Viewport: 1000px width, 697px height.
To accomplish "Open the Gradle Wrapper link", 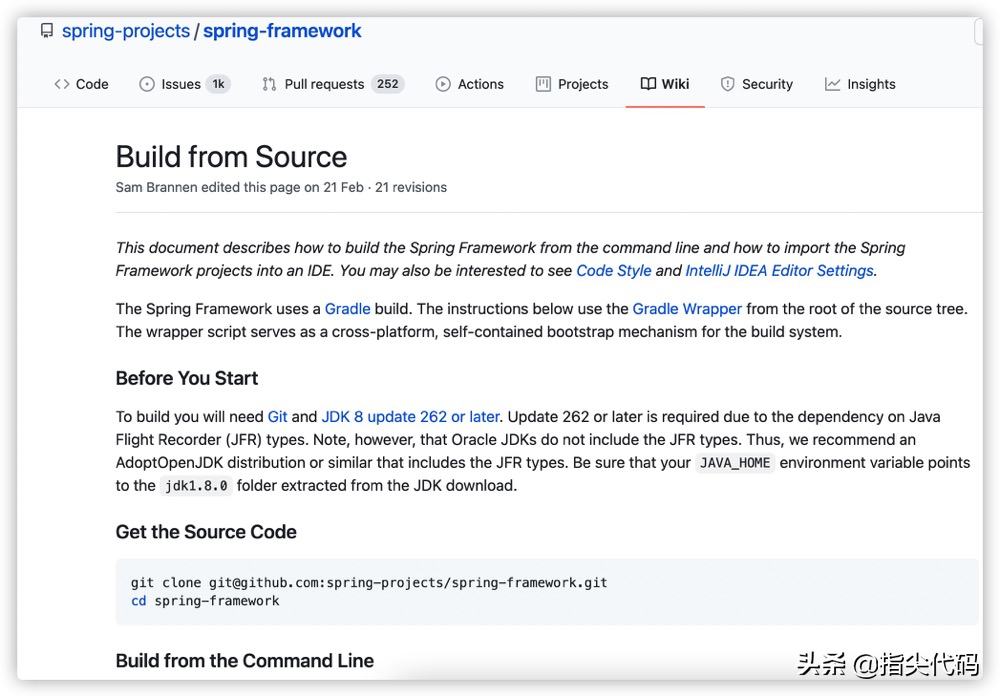I will pos(687,309).
